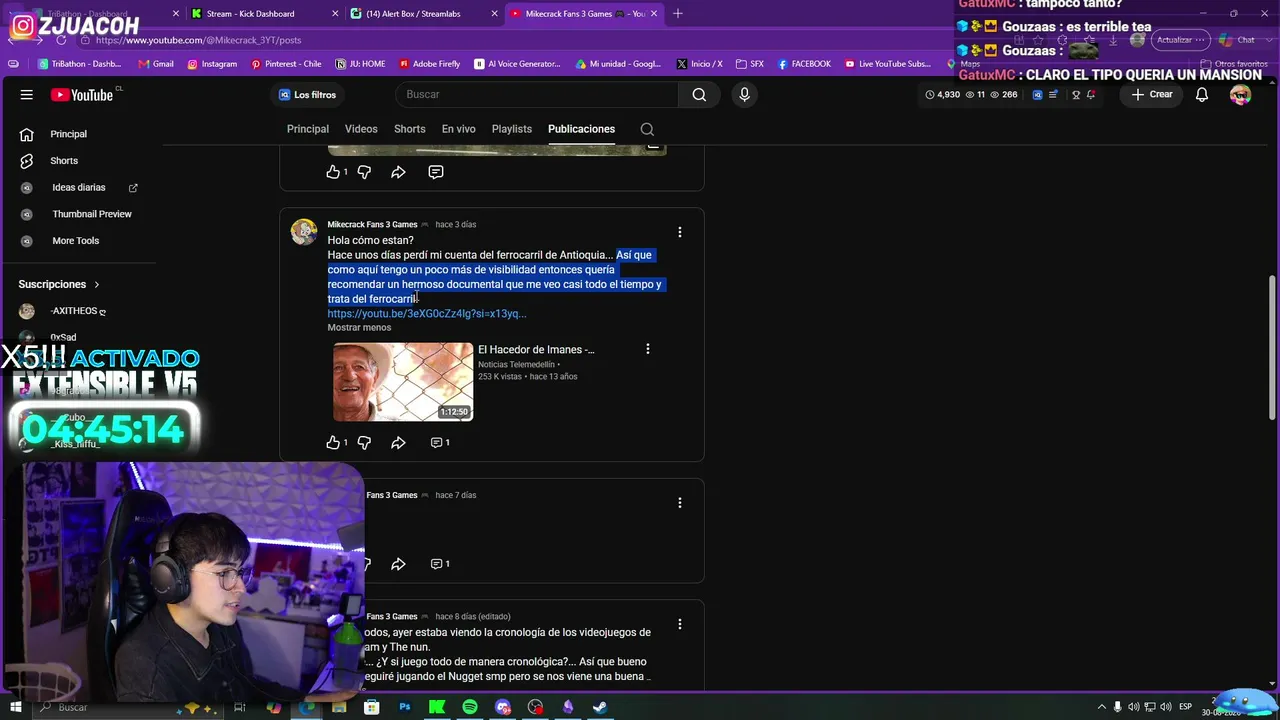This screenshot has width=1280, height=720.
Task: Open a new browser tab
Action: (678, 14)
